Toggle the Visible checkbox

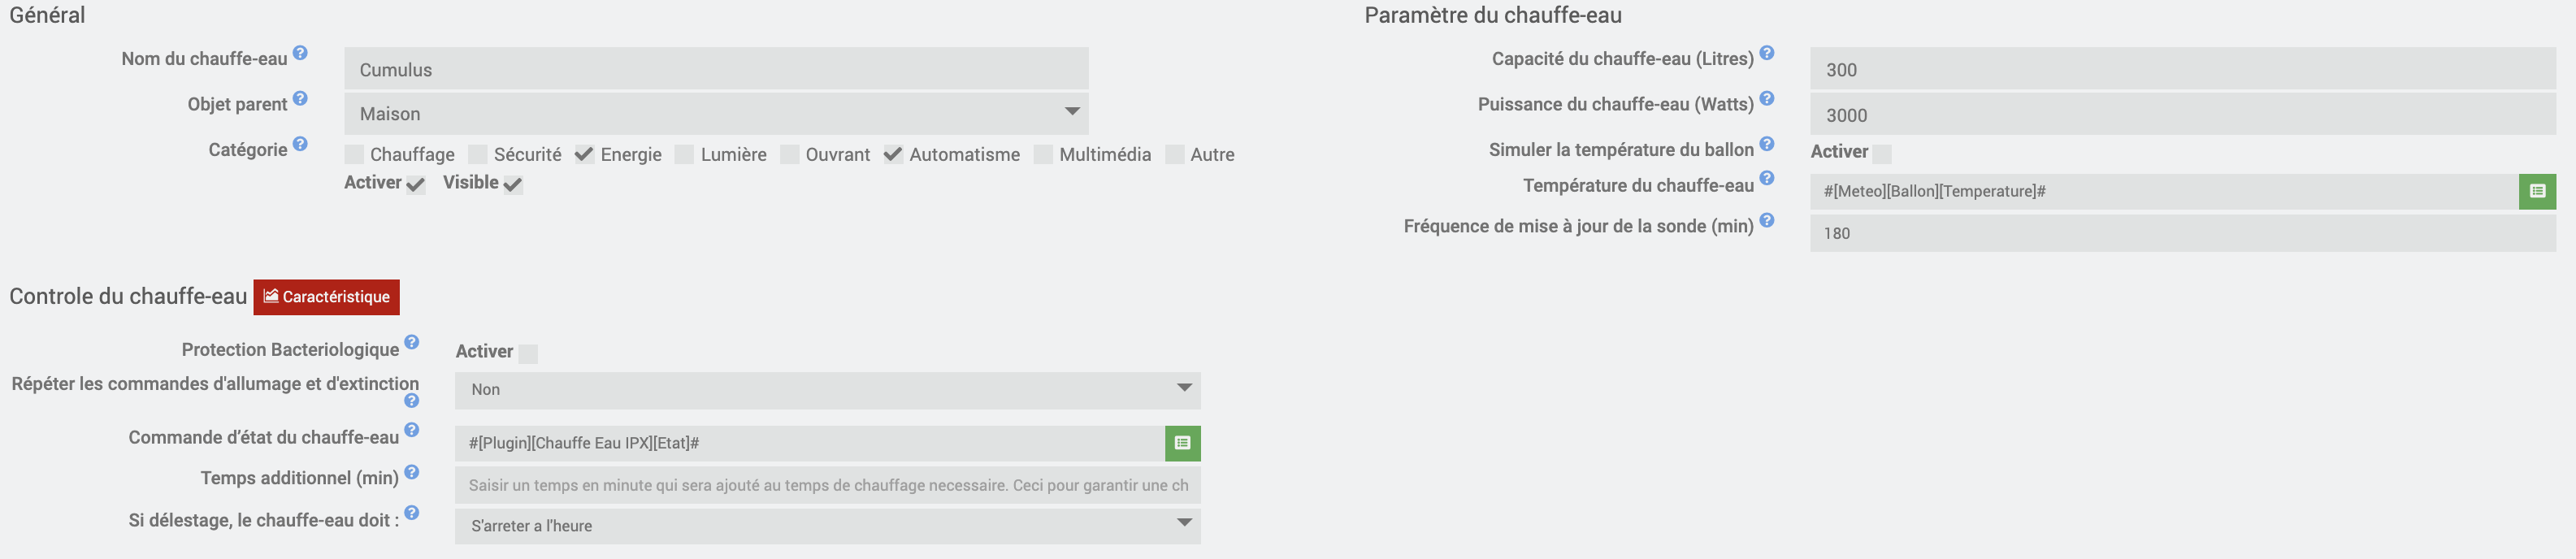pos(513,184)
